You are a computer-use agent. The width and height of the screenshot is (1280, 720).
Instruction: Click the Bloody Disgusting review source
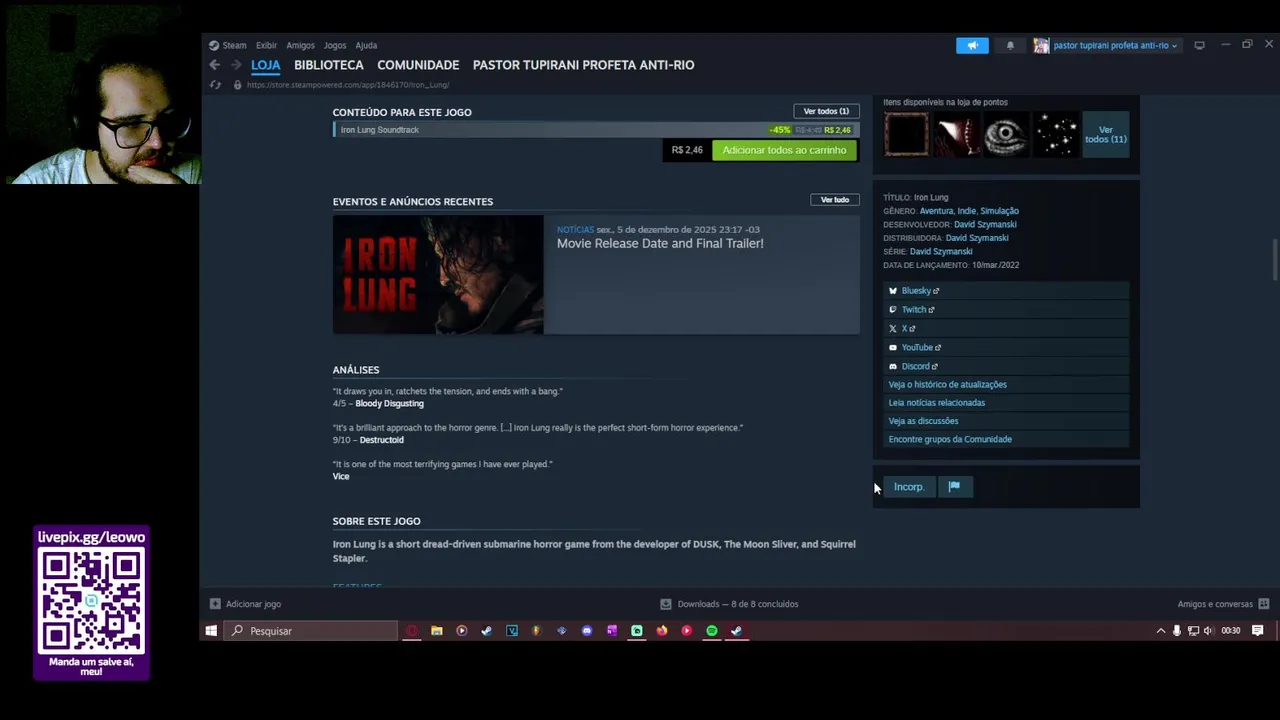(x=389, y=404)
